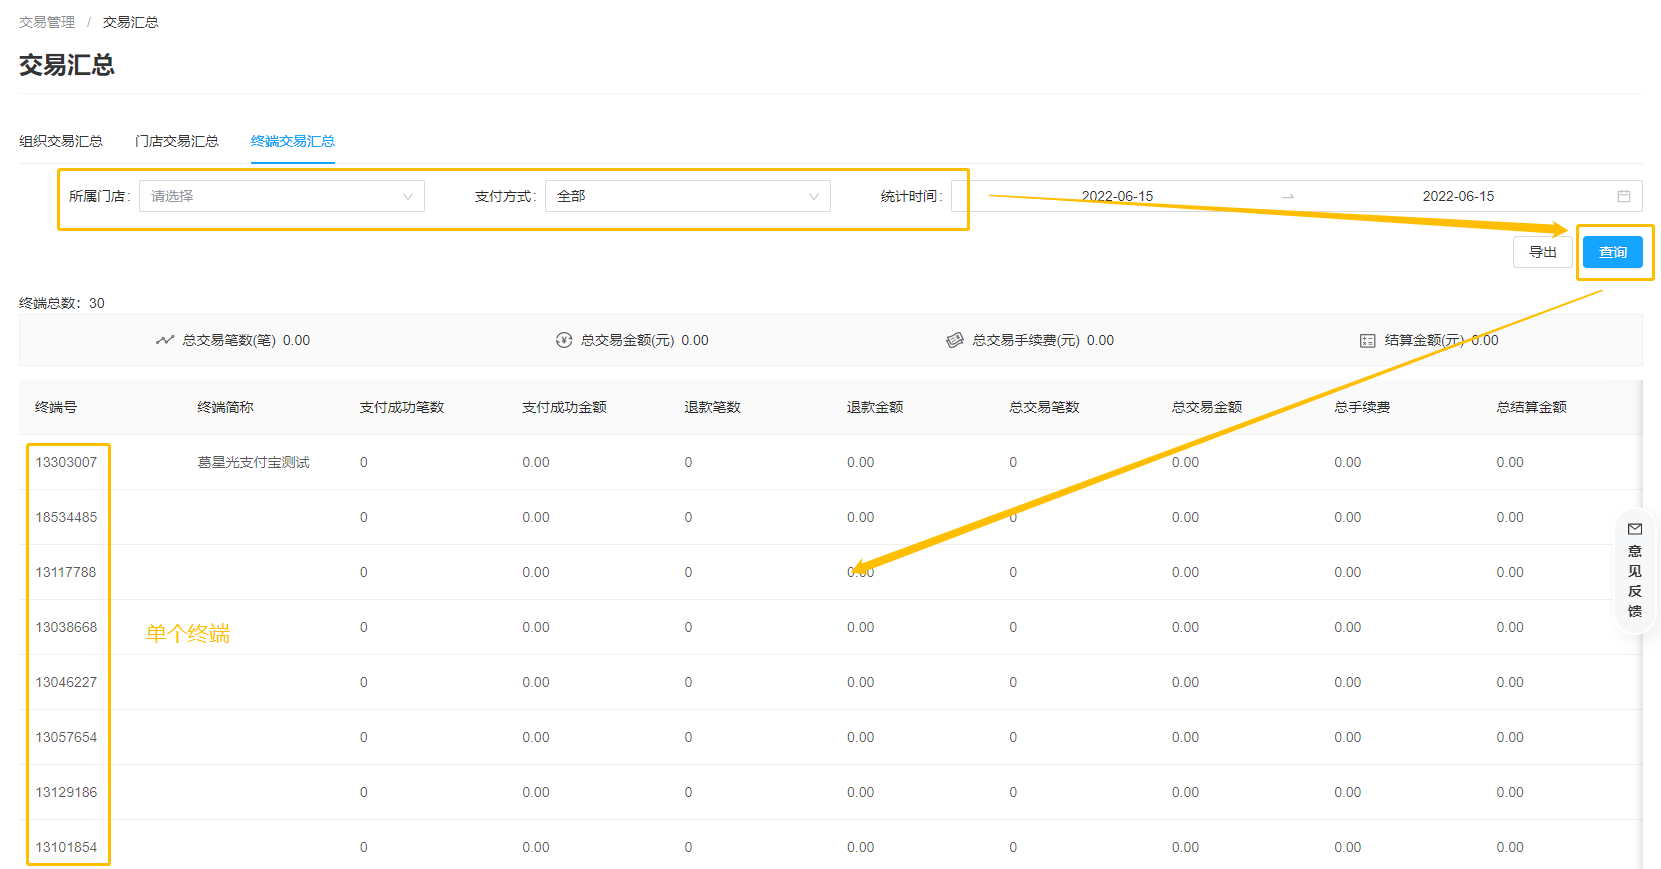Expand the 支付方式 dropdown showing 全部
This screenshot has width=1661, height=869.
pyautogui.click(x=688, y=196)
